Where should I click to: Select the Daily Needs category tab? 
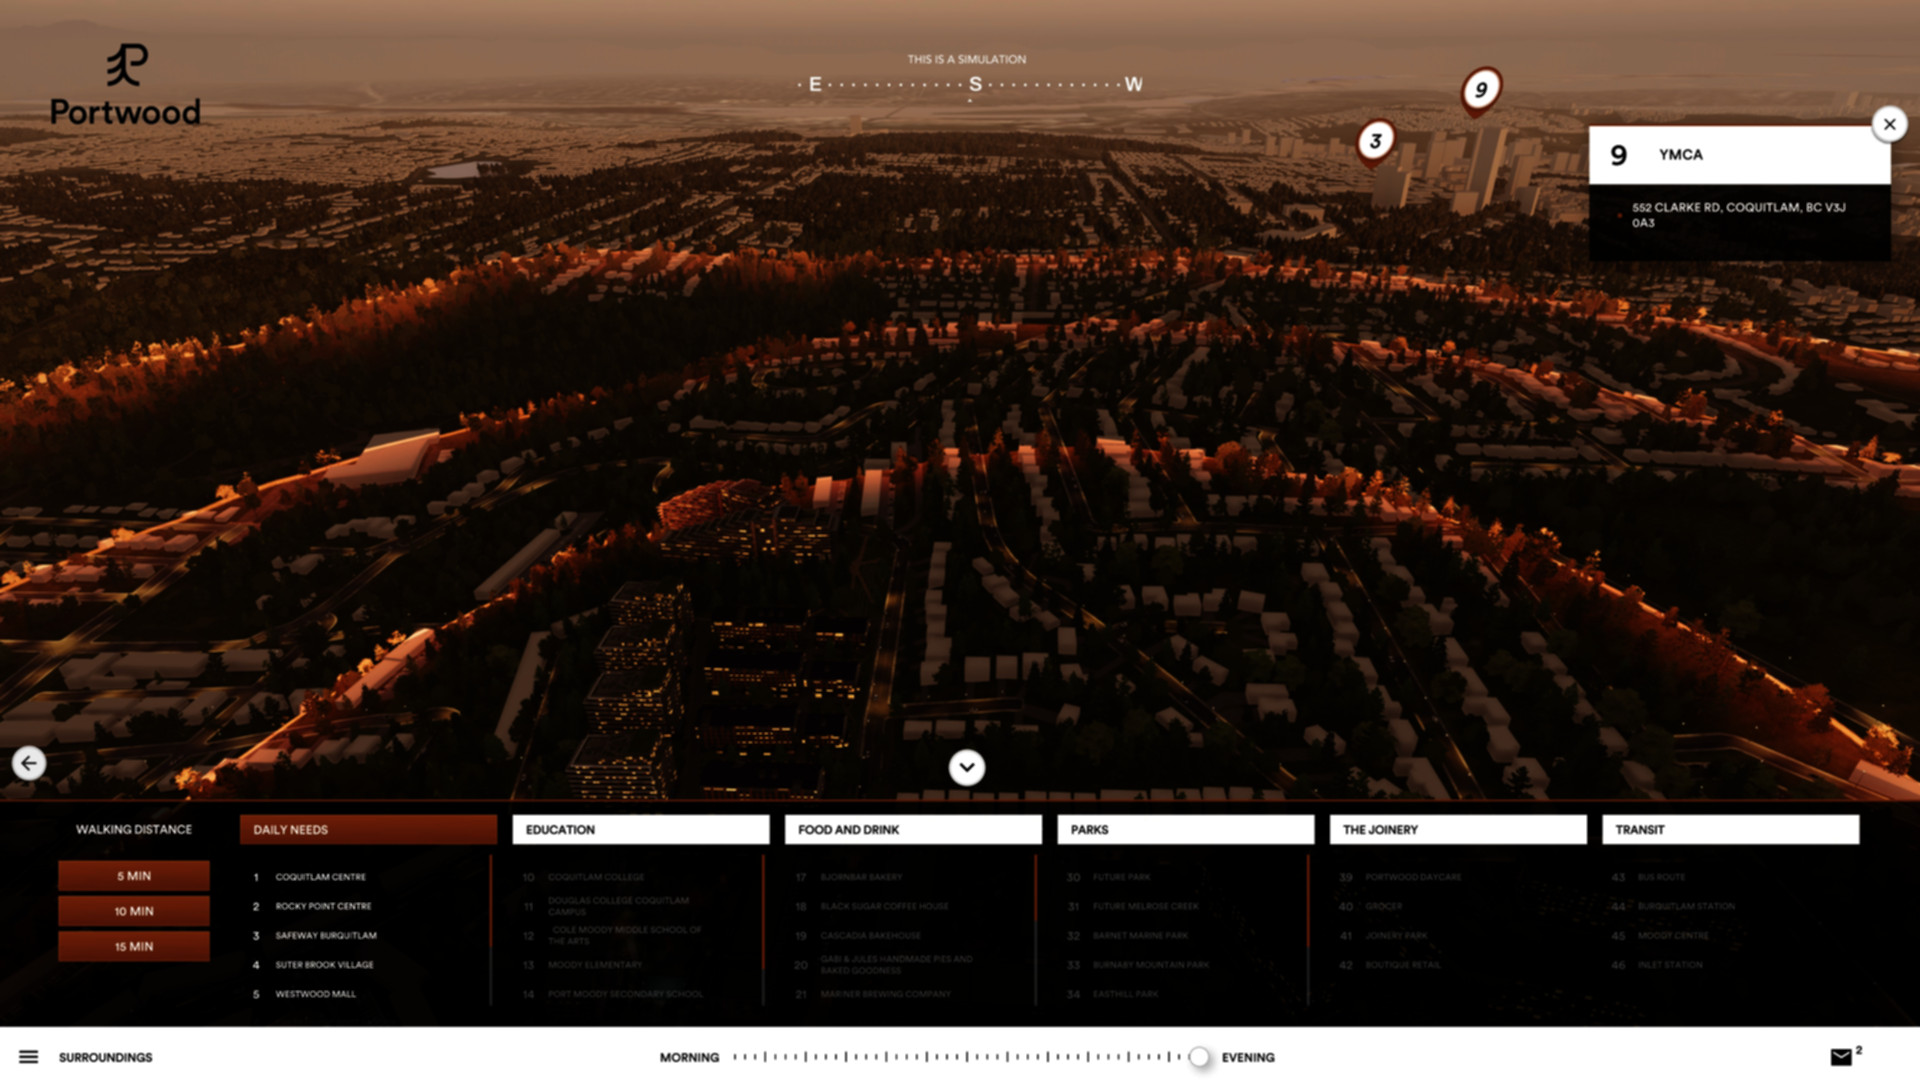[x=368, y=829]
